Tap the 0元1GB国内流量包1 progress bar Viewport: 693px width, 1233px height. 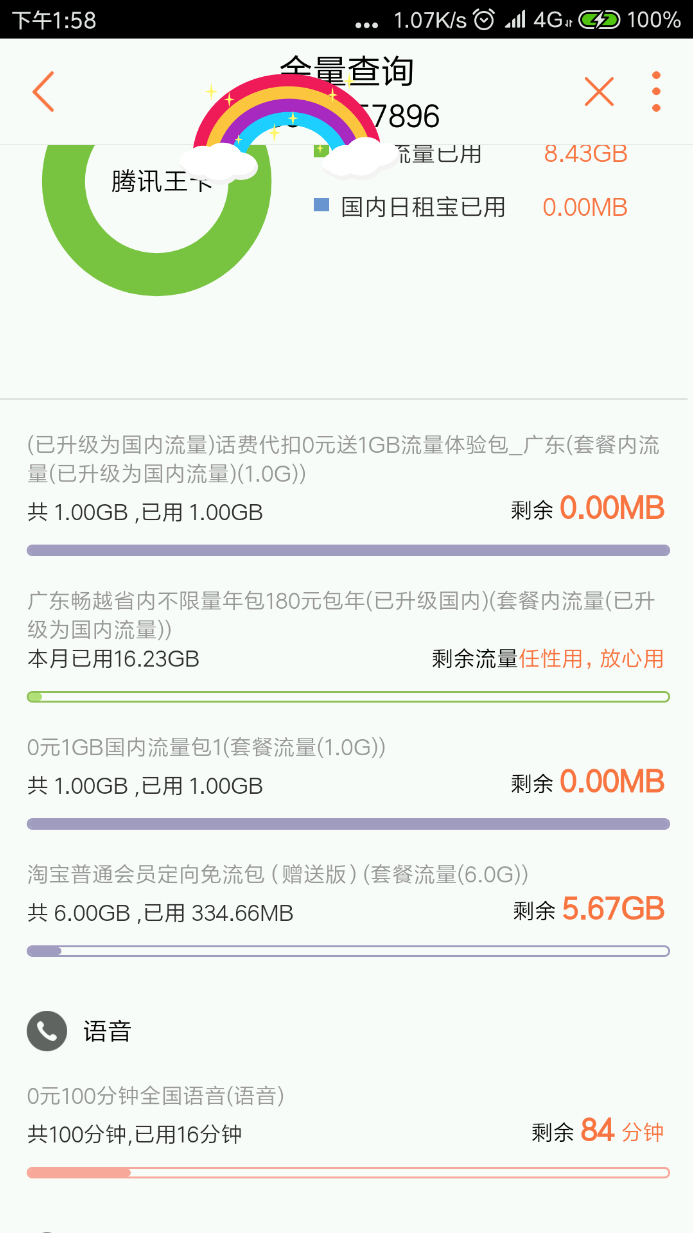pyautogui.click(x=347, y=824)
